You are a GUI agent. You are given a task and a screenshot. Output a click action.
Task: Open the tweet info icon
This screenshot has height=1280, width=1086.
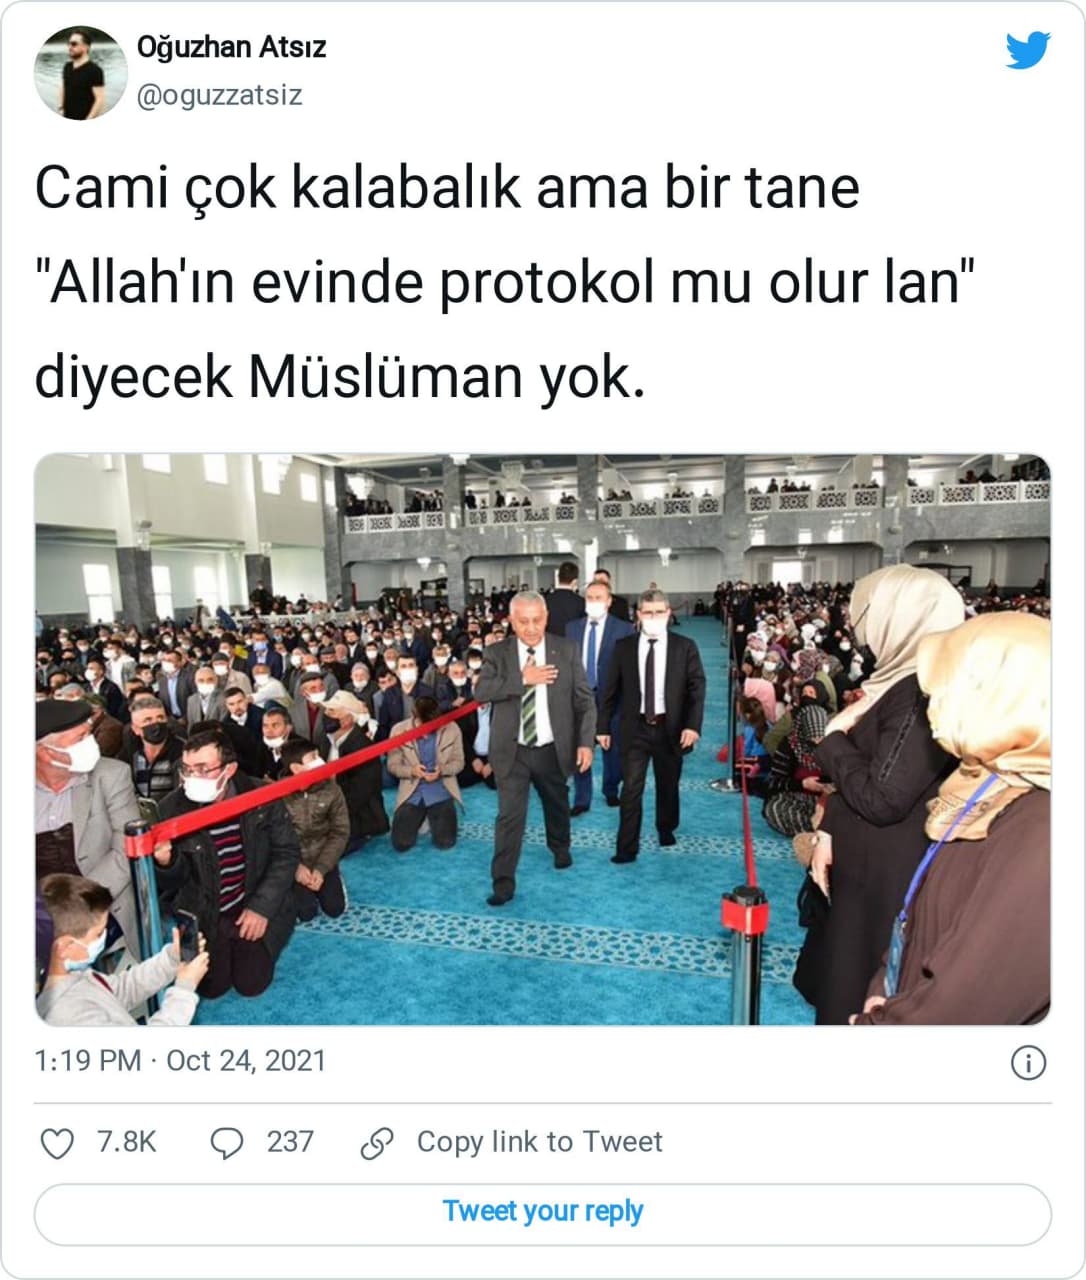(1028, 1062)
